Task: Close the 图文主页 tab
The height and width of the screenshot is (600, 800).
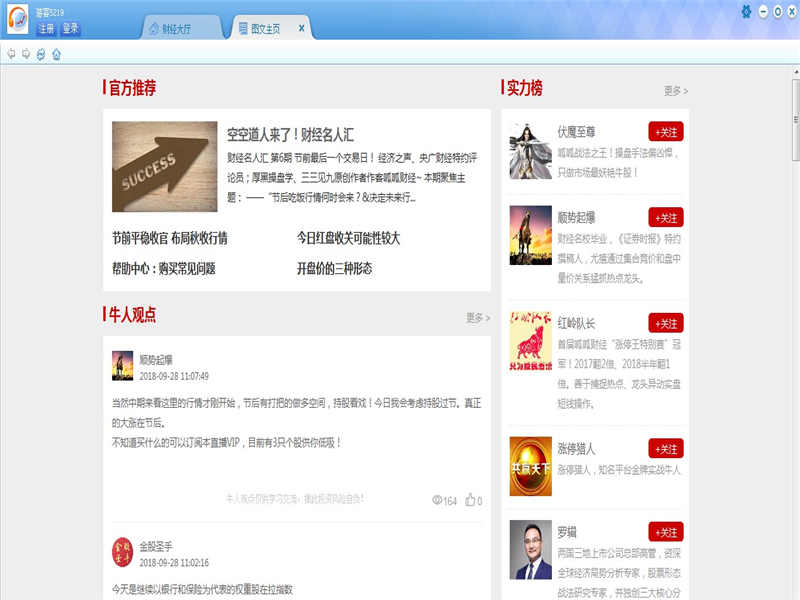Action: coord(302,28)
